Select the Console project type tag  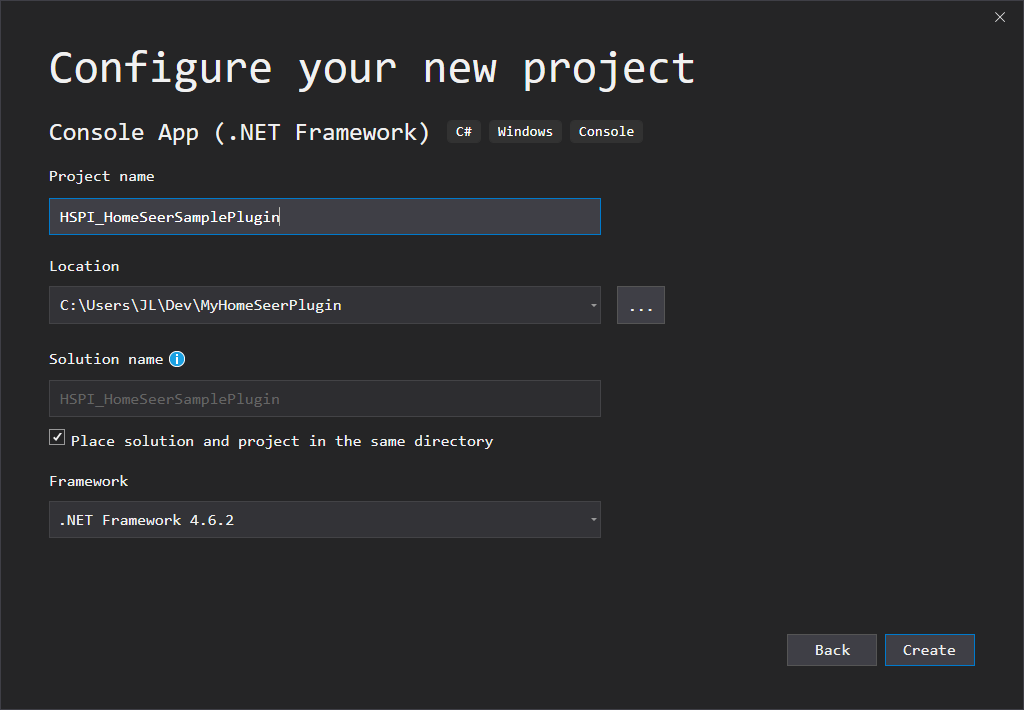point(606,131)
